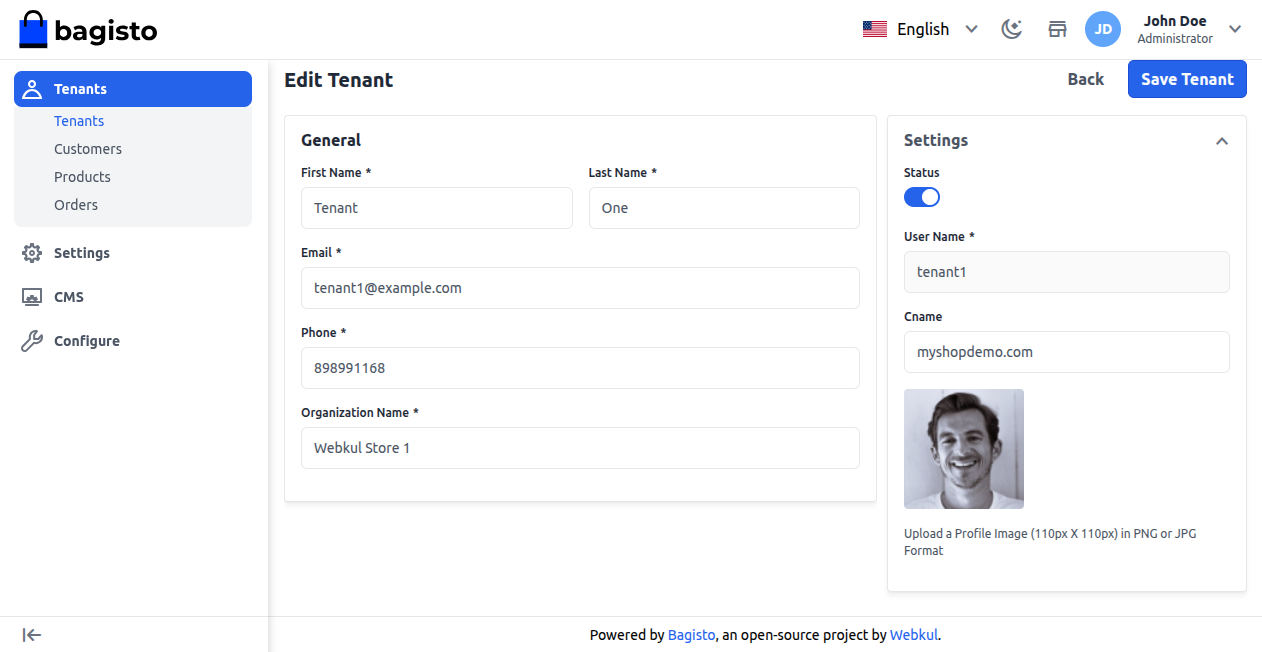Open the English language dropdown
Viewport: 1262px width, 652px height.
coord(920,29)
